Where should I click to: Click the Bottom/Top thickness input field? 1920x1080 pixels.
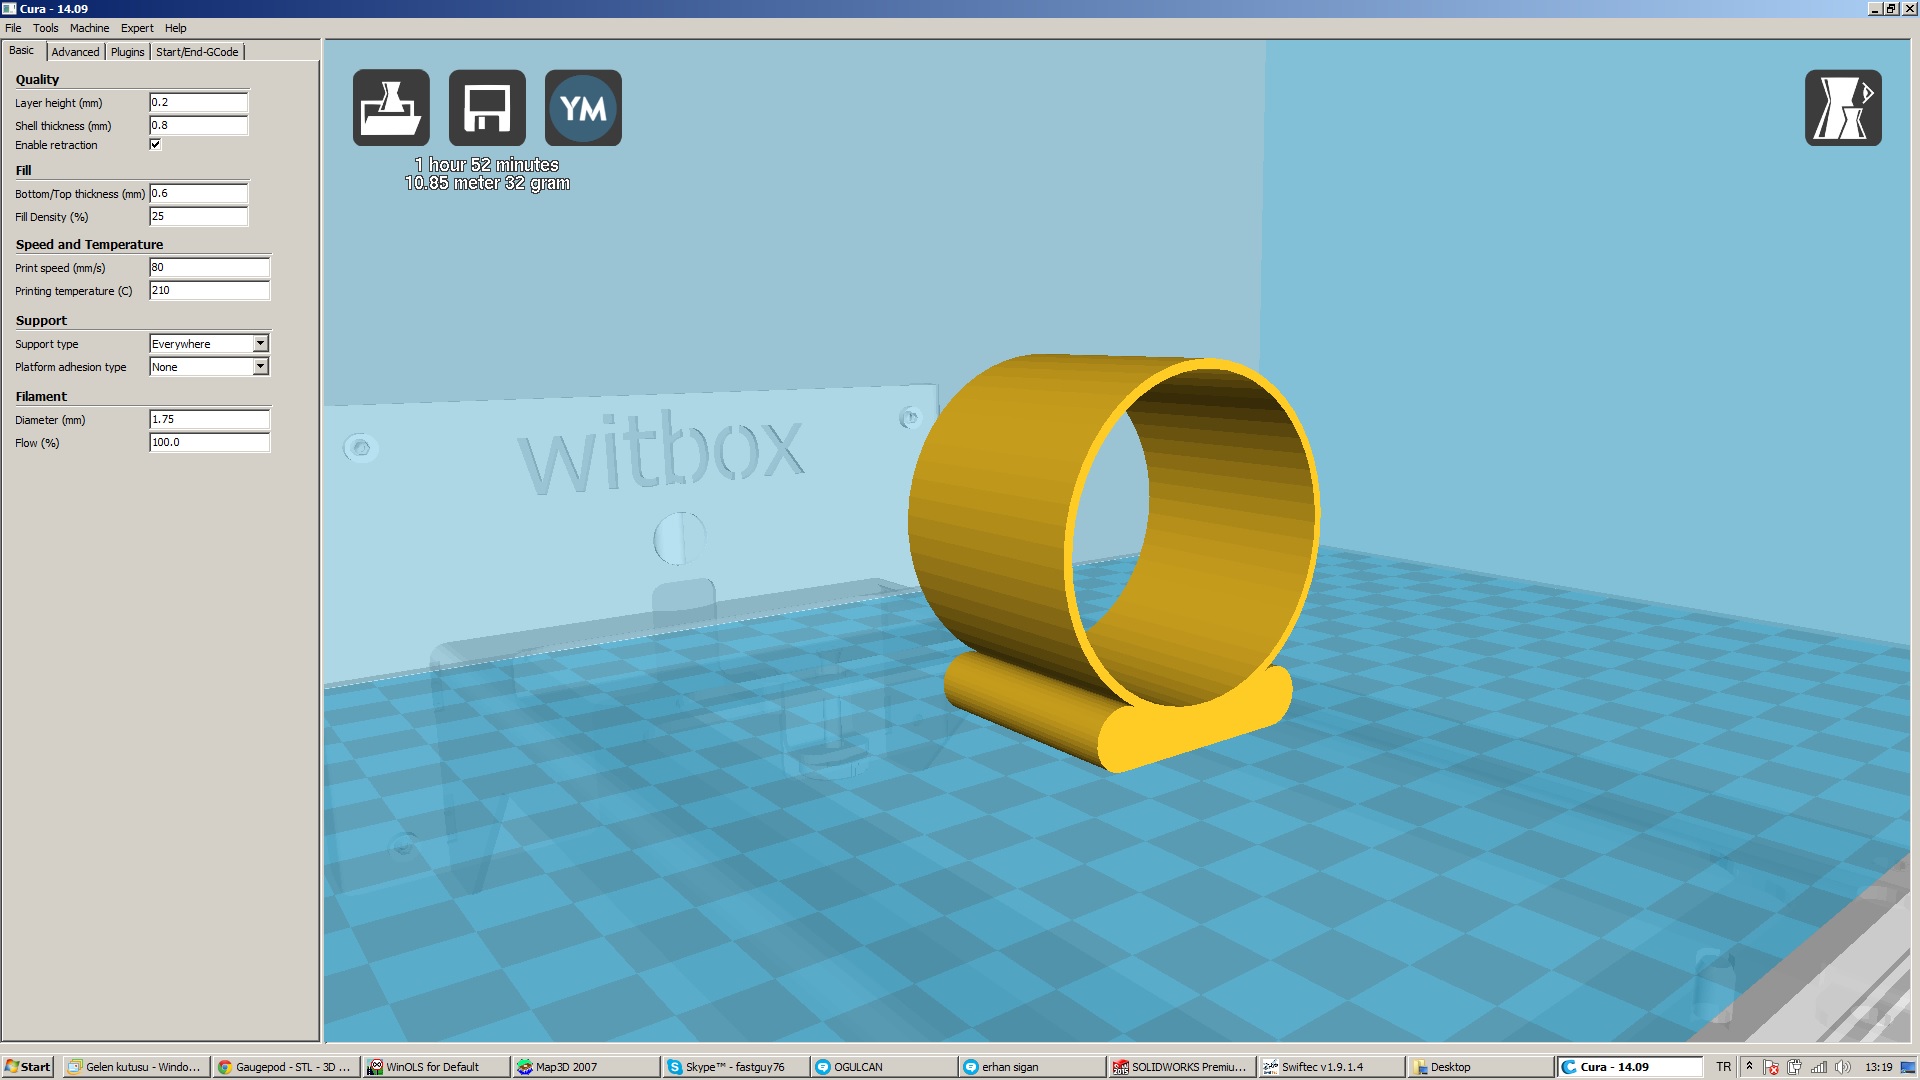198,193
